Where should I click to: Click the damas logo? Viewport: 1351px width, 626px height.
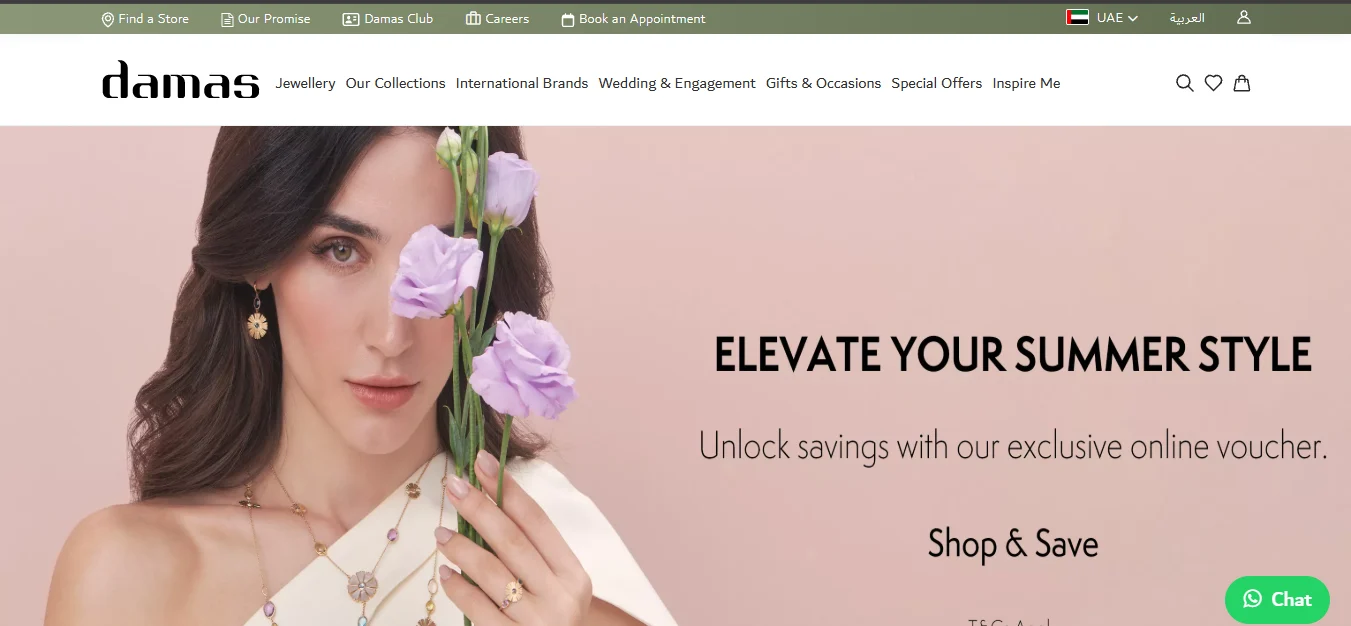(181, 80)
